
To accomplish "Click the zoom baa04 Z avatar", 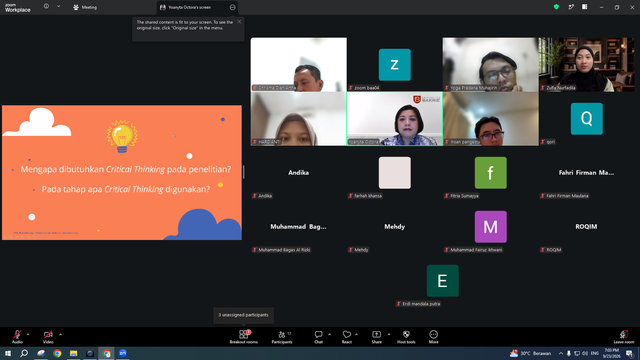I will click(x=395, y=64).
